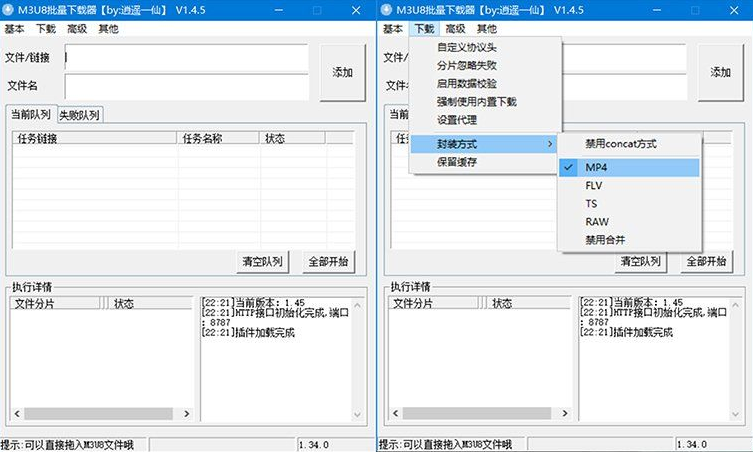
Task: Click 清空队列 button in right window
Action: click(x=641, y=262)
